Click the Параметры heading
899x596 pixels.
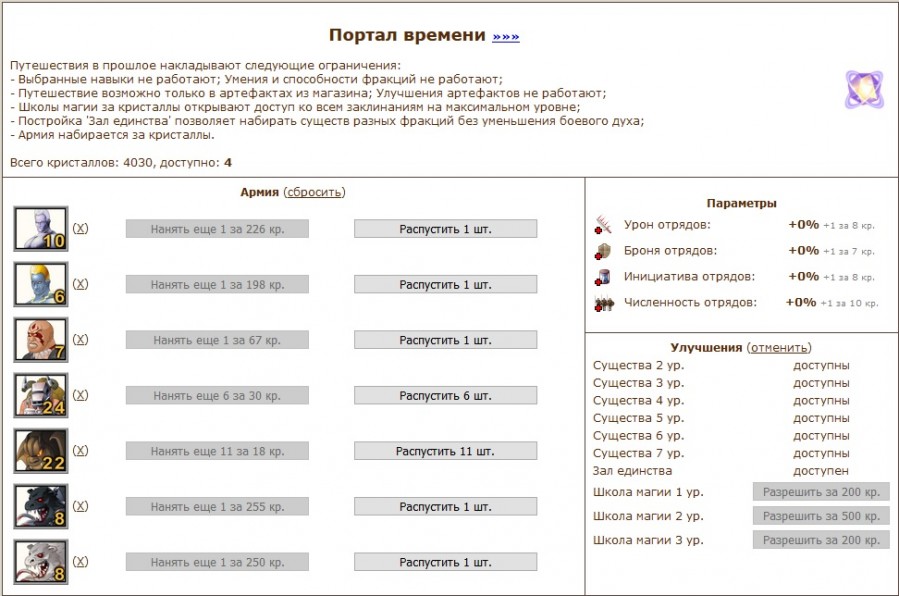point(741,203)
